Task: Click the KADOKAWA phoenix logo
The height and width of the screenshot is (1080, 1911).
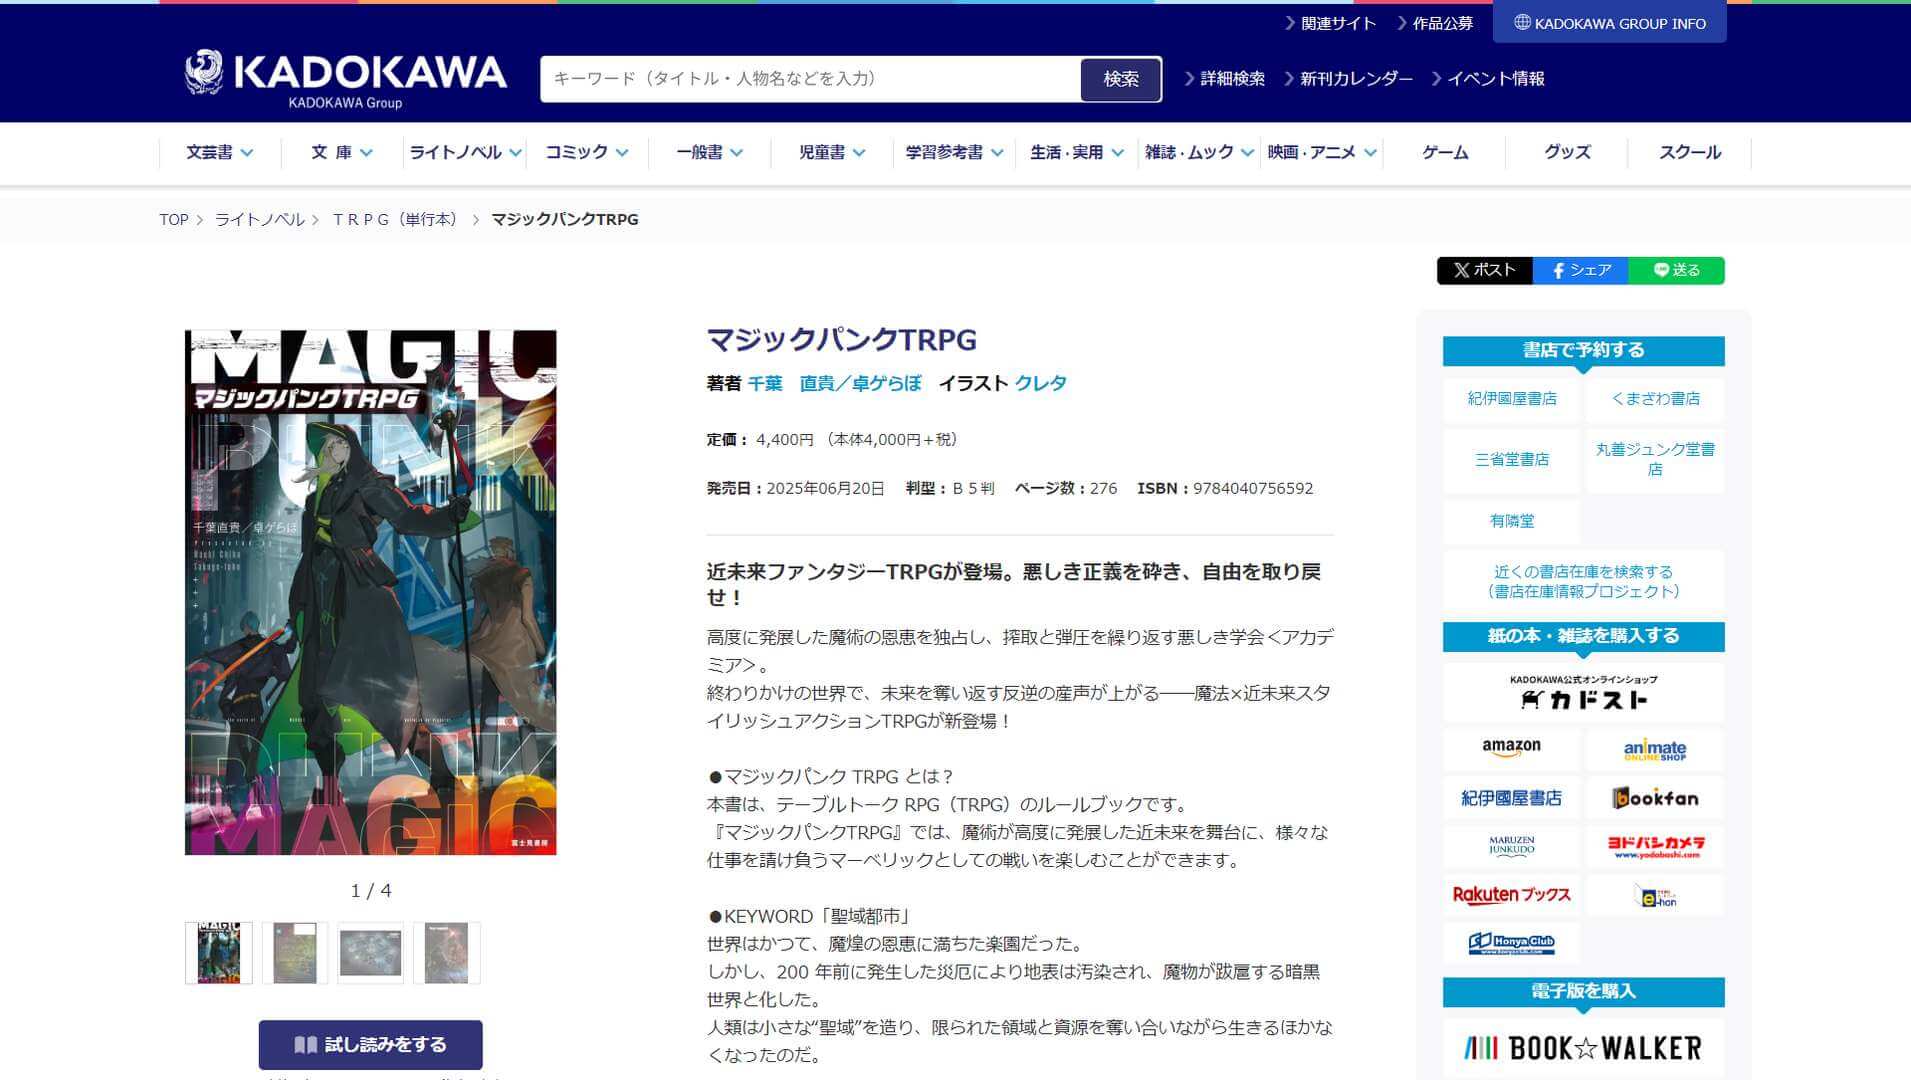Action: click(345, 78)
